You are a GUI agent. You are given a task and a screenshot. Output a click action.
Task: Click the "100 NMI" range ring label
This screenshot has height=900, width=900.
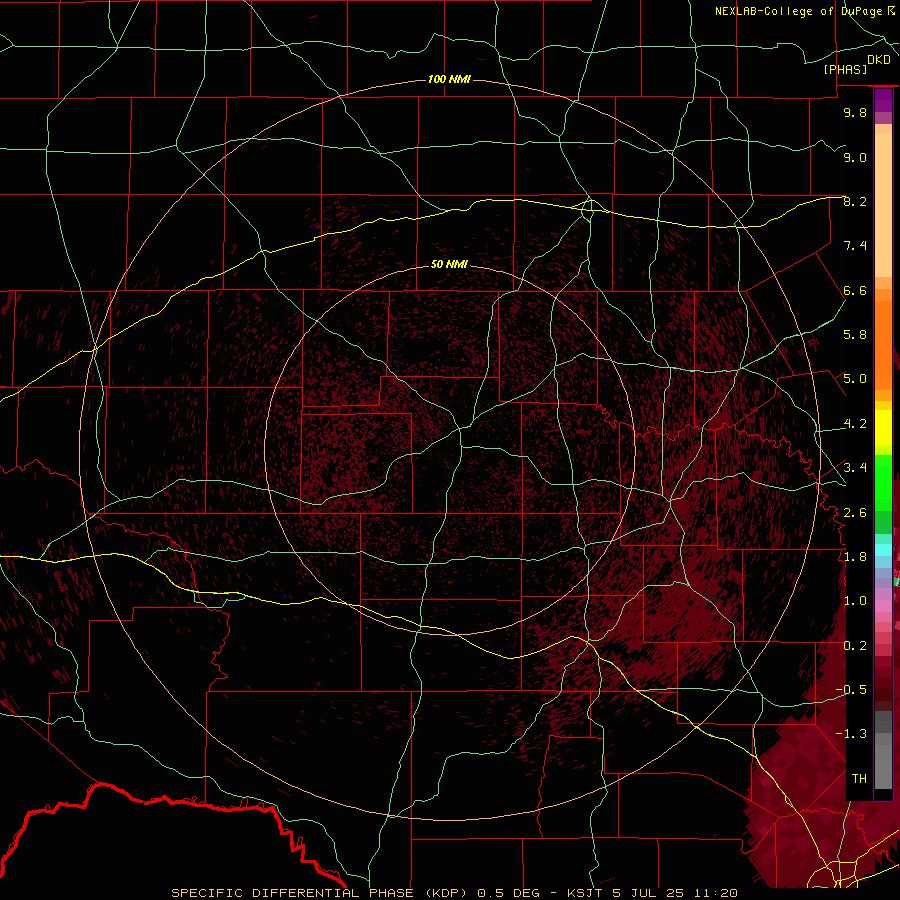(x=449, y=79)
